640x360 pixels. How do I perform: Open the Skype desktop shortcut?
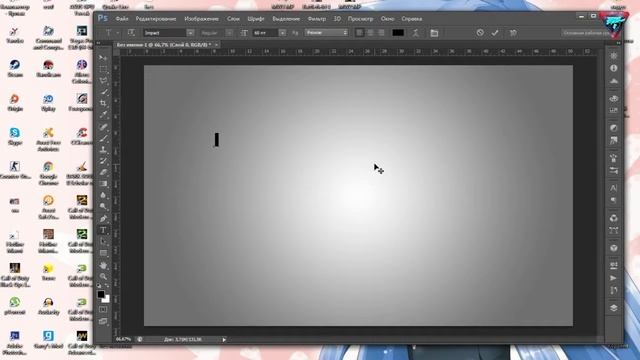15,136
